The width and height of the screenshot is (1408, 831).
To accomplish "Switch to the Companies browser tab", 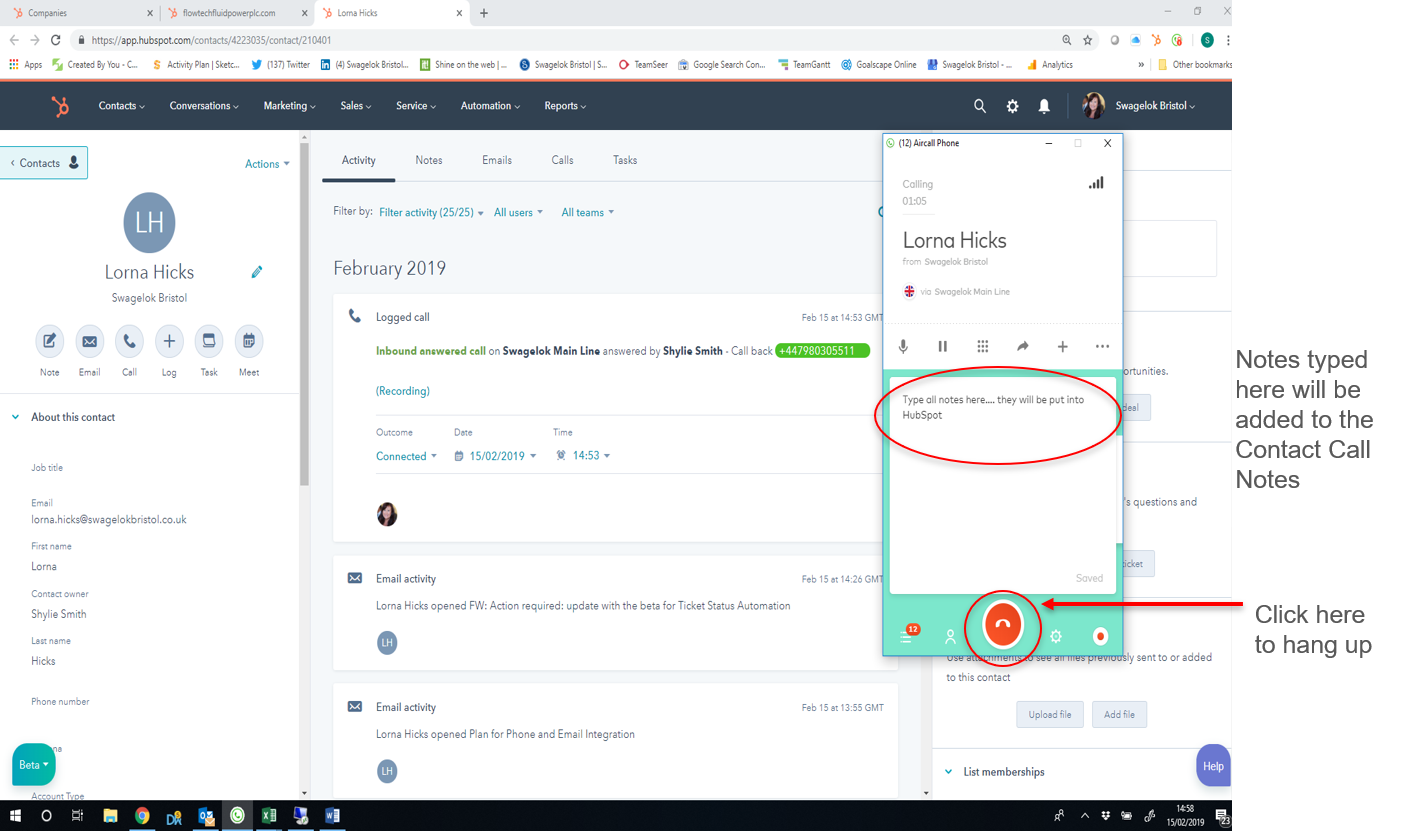I will 80,13.
